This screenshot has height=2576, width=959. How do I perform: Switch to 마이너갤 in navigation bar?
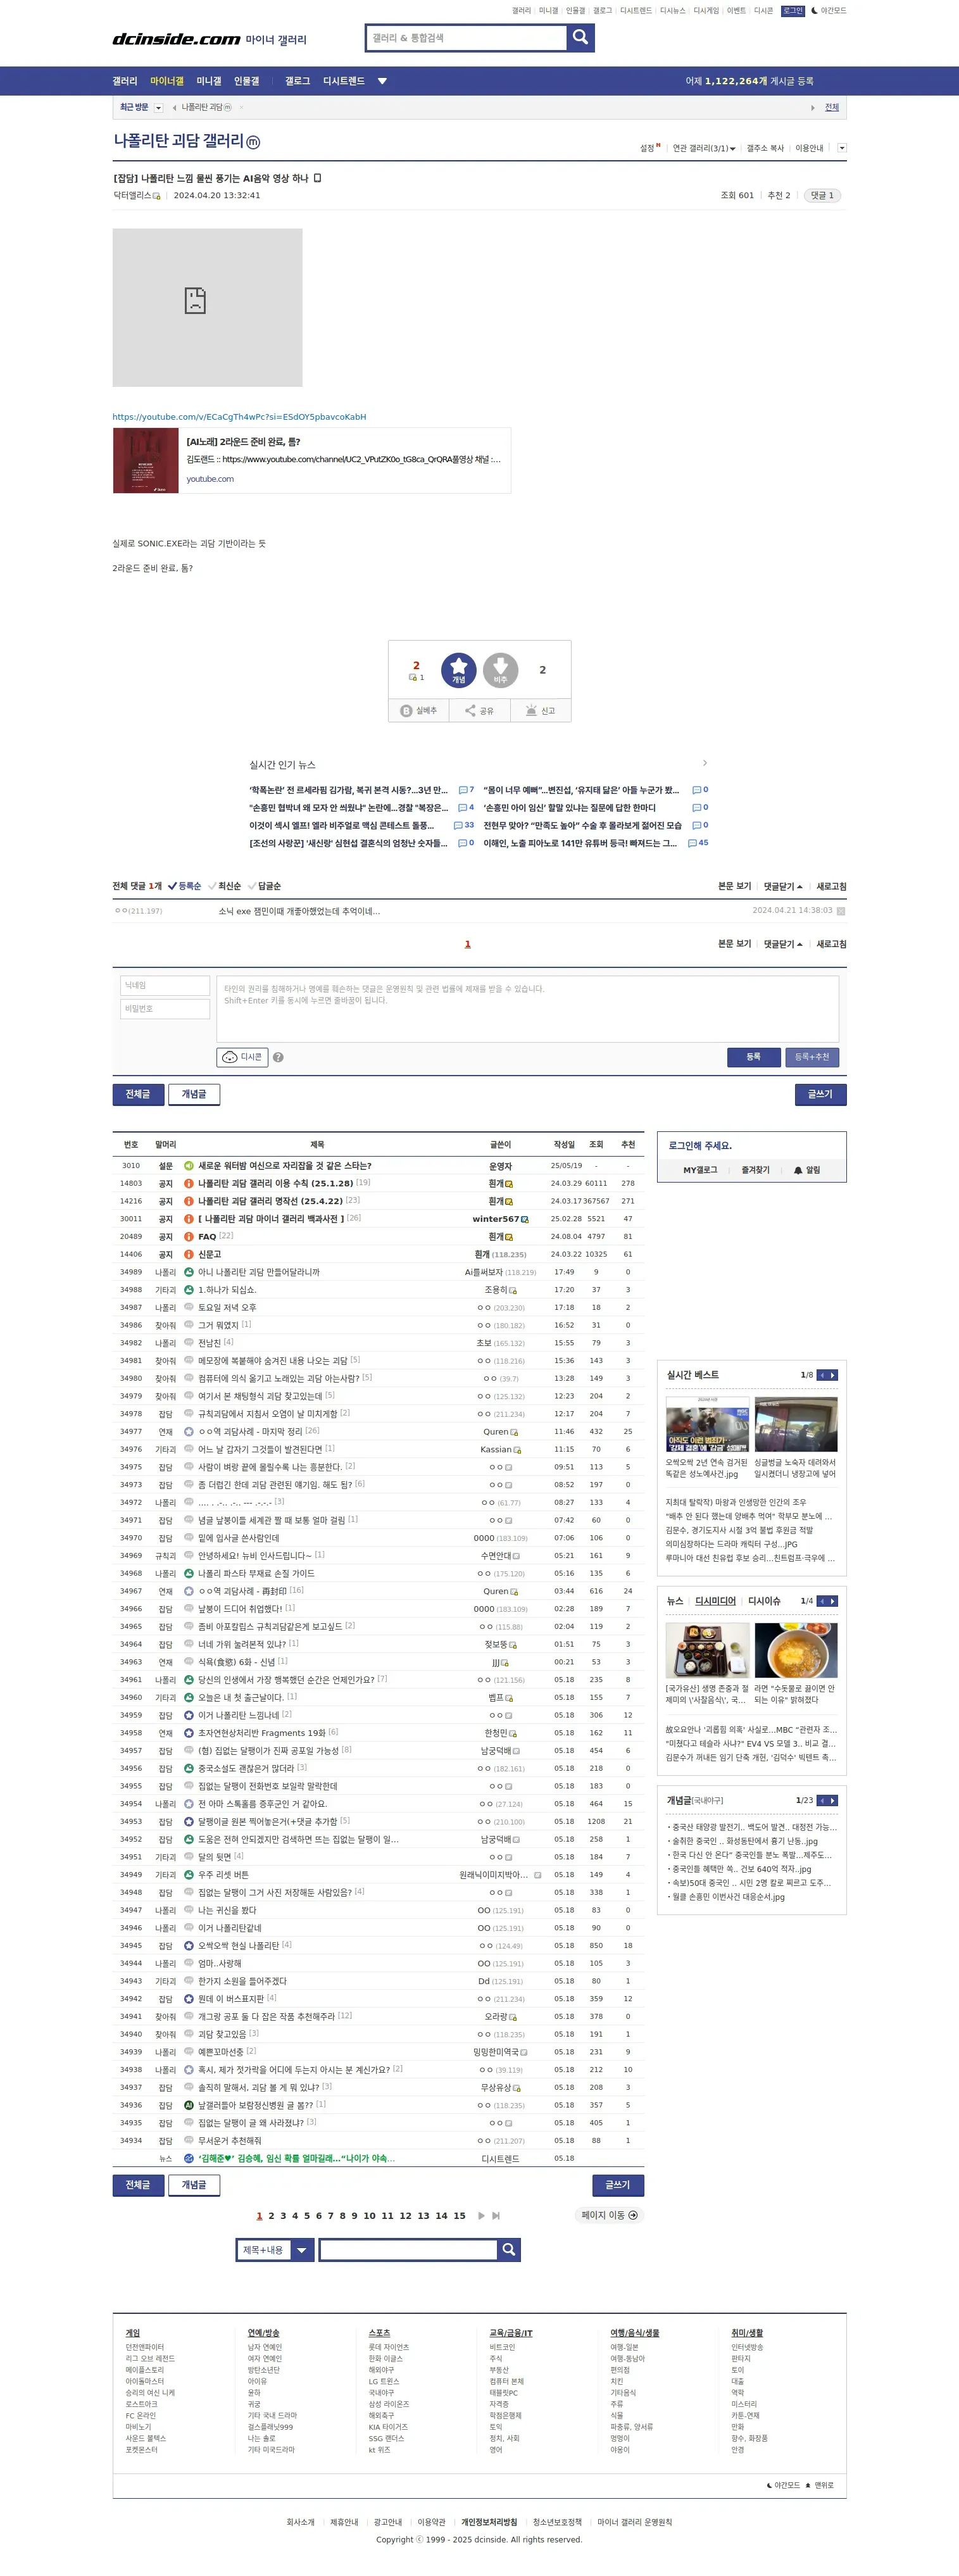(x=167, y=81)
